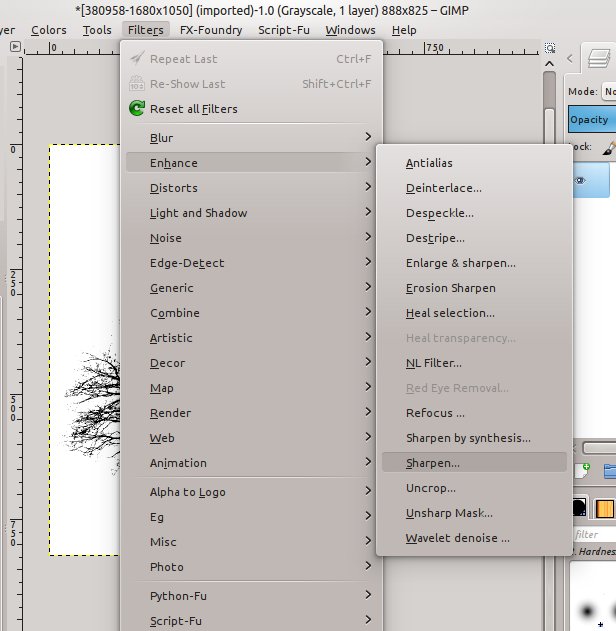Viewport: 616px width, 631px height.
Task: Expand the Misc submenu
Action: pyautogui.click(x=251, y=541)
